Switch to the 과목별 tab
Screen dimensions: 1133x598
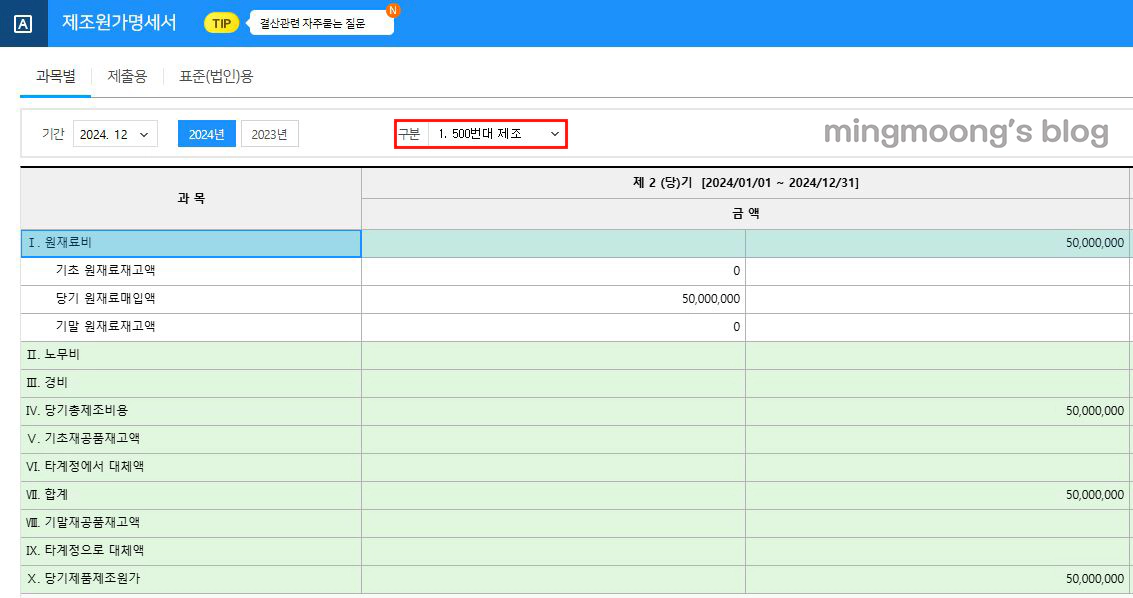click(x=56, y=76)
